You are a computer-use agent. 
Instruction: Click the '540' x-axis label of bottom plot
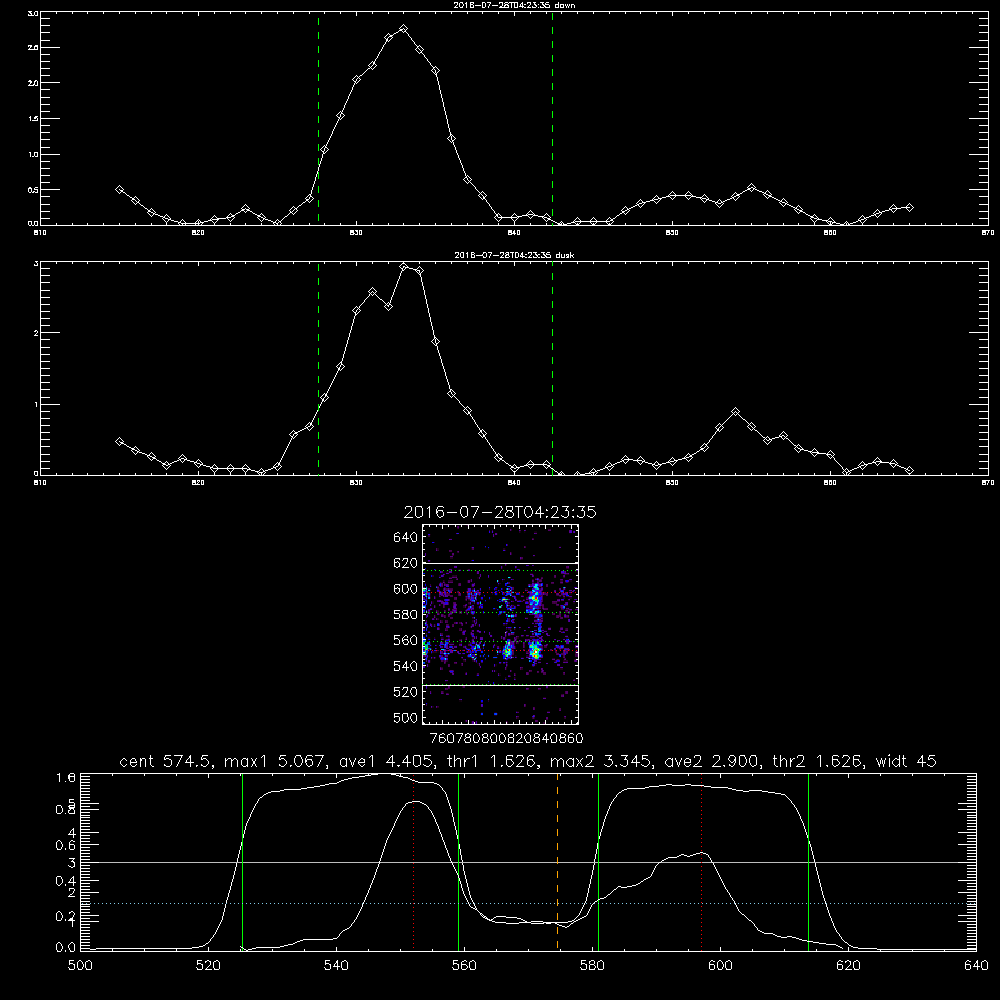tap(336, 966)
